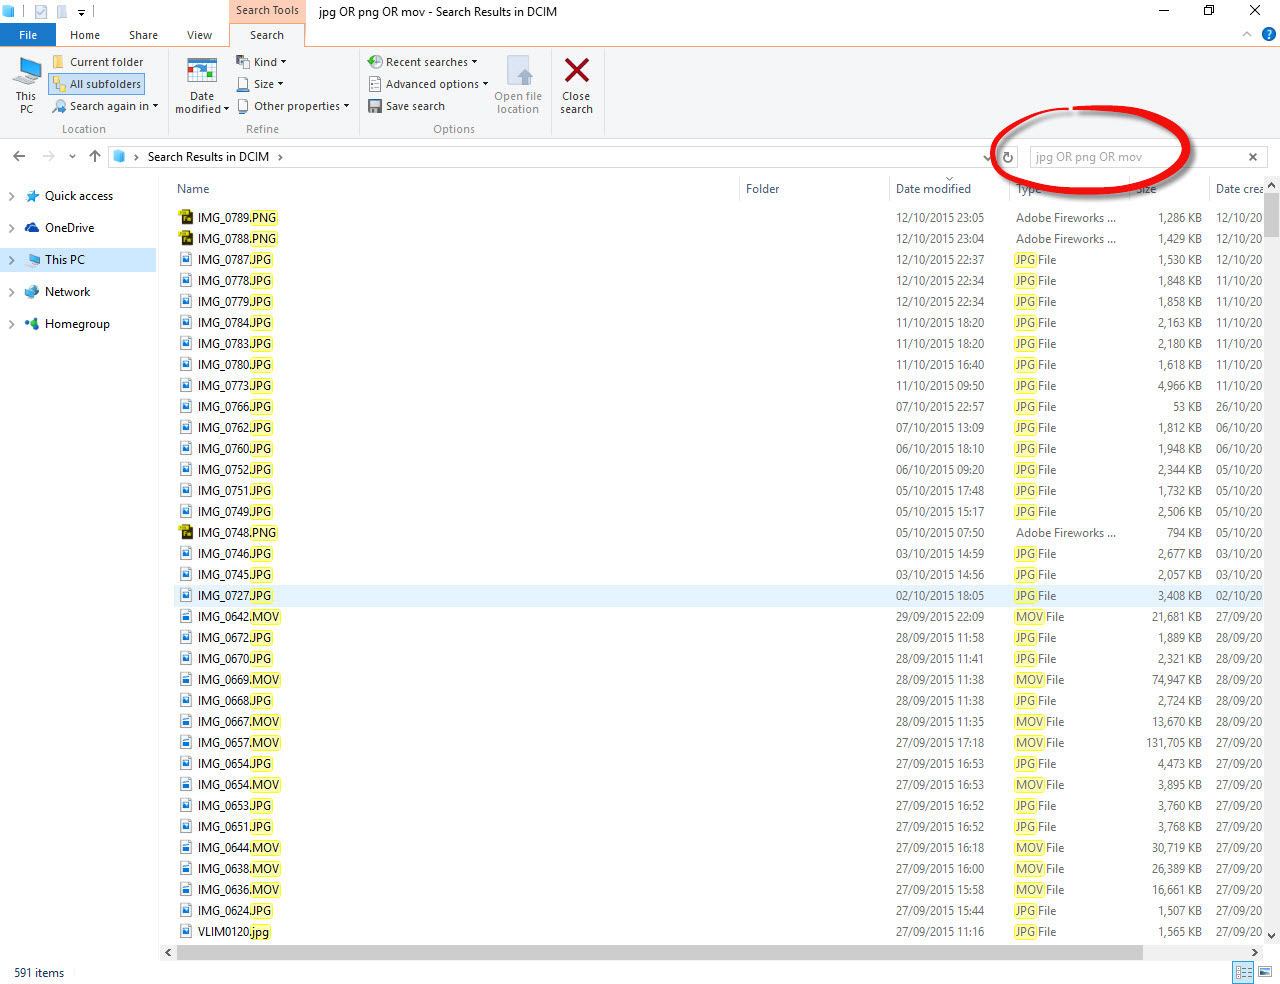Click the Up arrow navigation icon
The height and width of the screenshot is (984, 1280).
click(95, 156)
